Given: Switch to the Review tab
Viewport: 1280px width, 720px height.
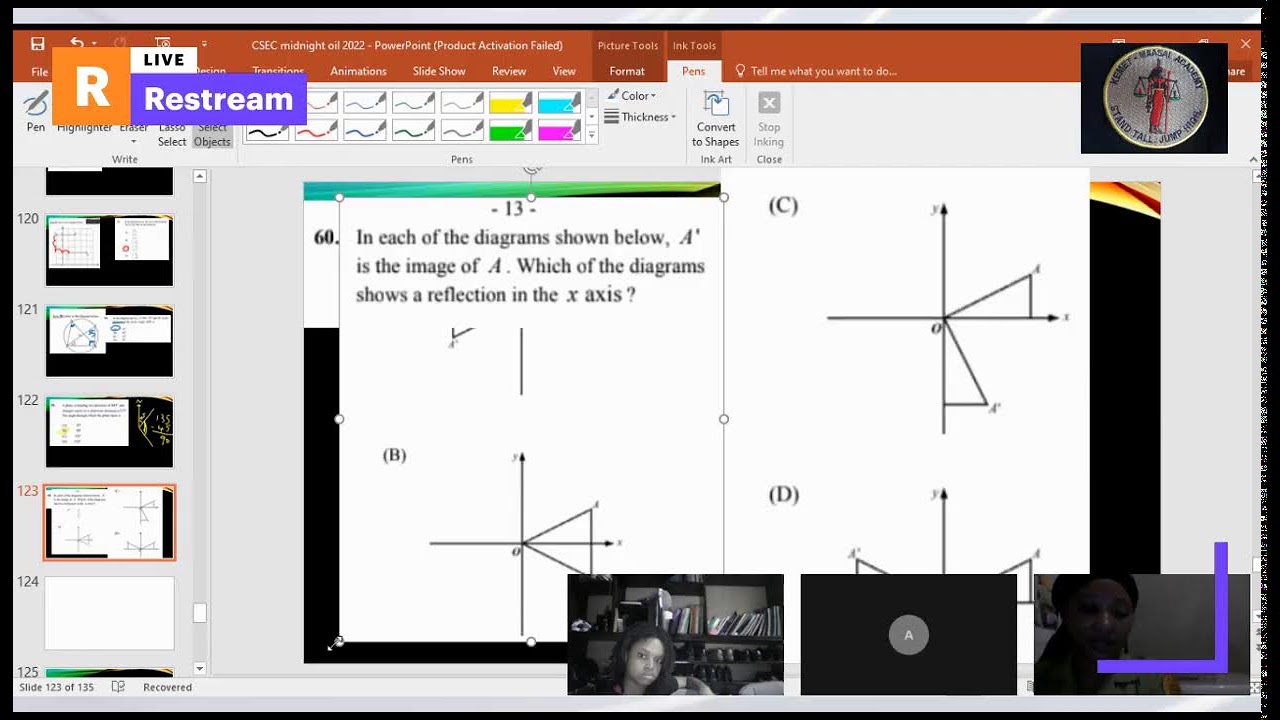Looking at the screenshot, I should [509, 71].
